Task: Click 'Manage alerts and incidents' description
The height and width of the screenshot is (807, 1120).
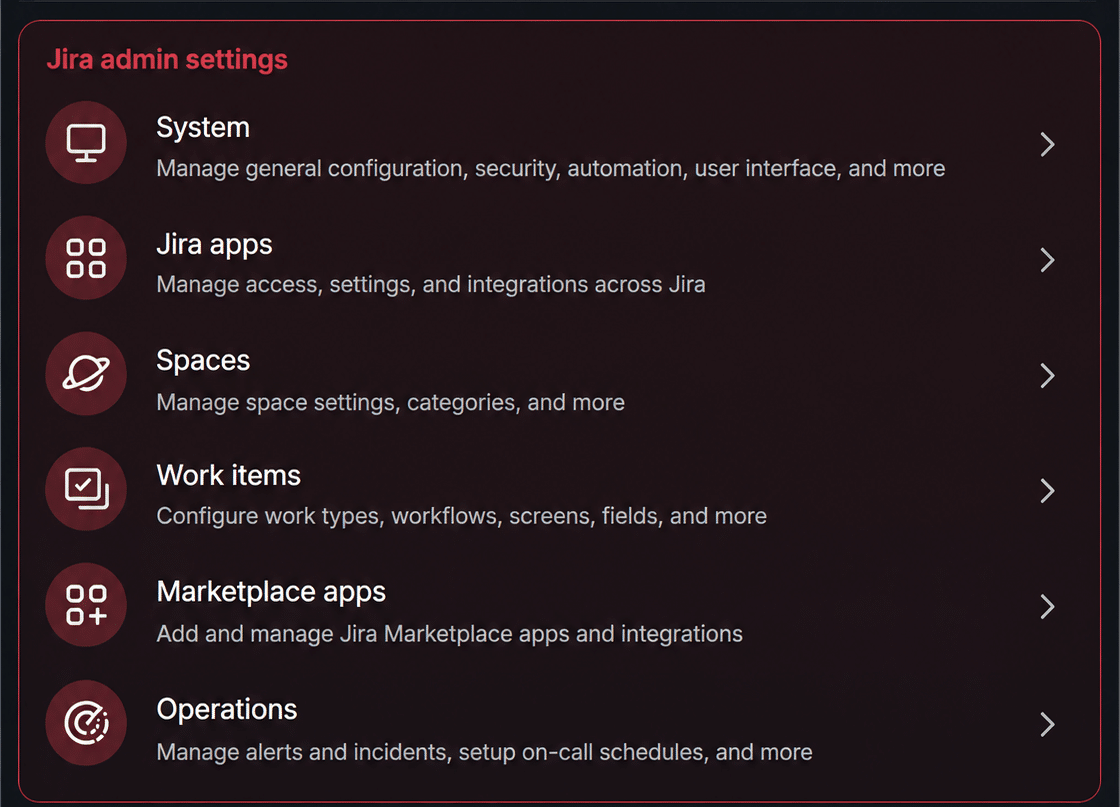Action: click(484, 752)
